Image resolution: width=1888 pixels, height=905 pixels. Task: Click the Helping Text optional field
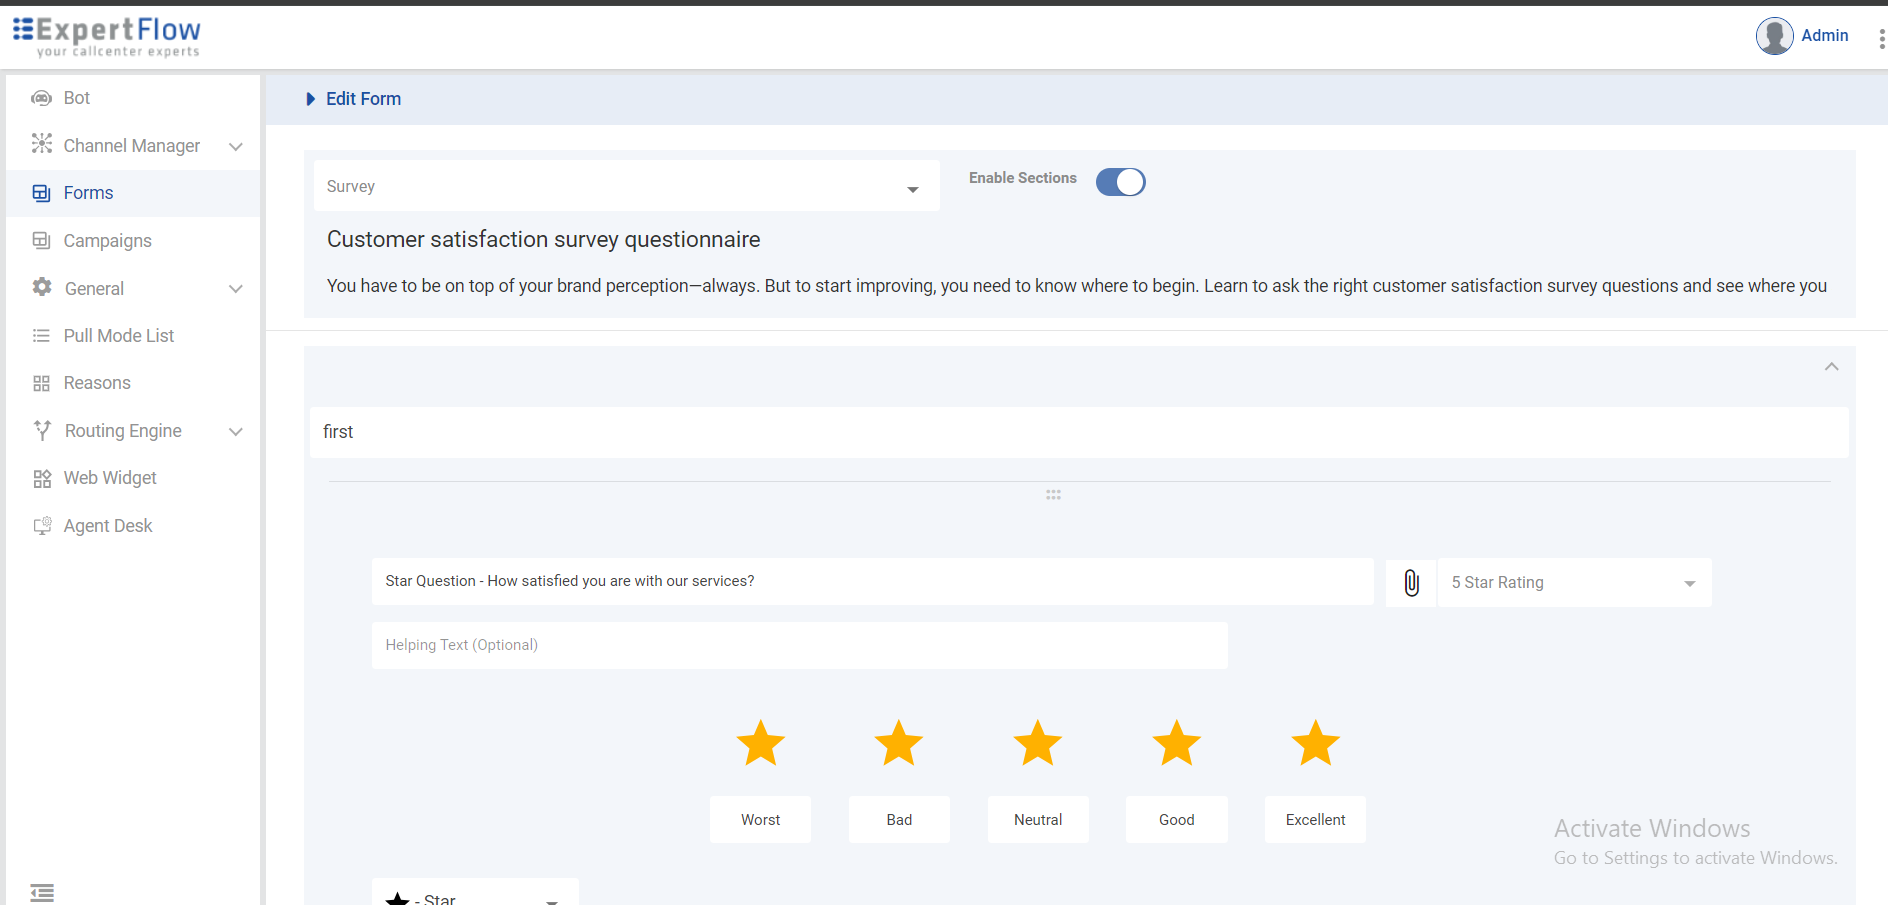click(x=799, y=646)
